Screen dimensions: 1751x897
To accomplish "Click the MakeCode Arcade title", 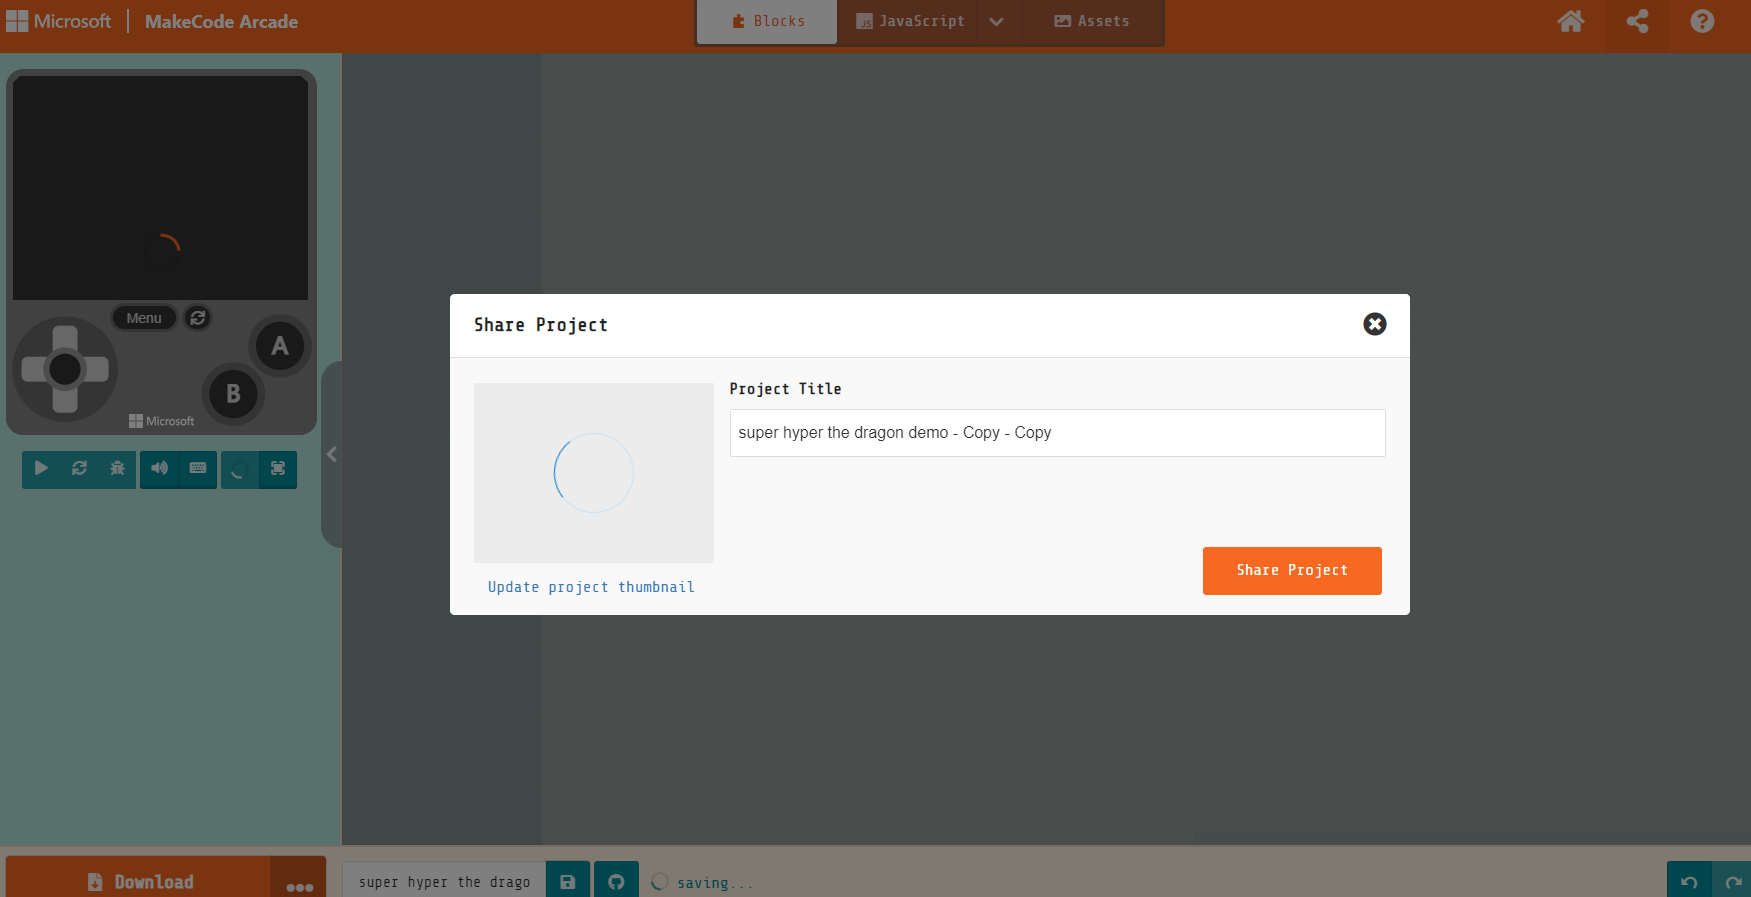I will (221, 22).
